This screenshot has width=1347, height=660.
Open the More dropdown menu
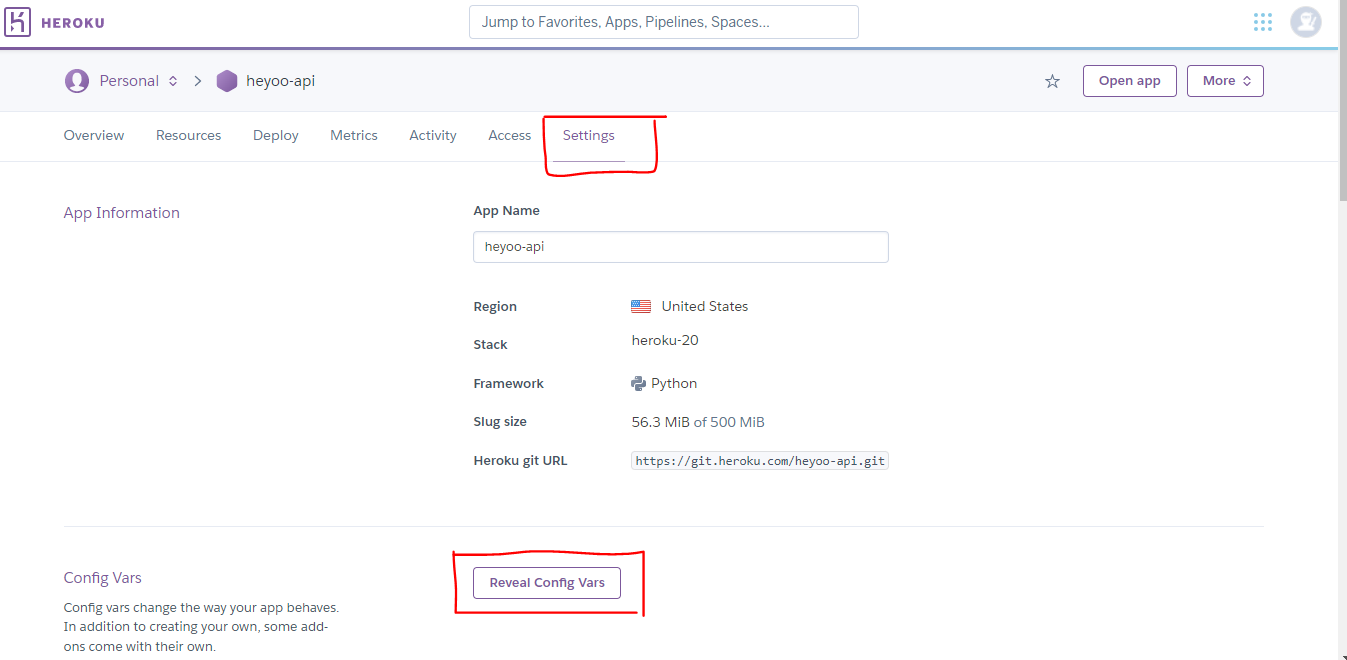click(x=1225, y=81)
